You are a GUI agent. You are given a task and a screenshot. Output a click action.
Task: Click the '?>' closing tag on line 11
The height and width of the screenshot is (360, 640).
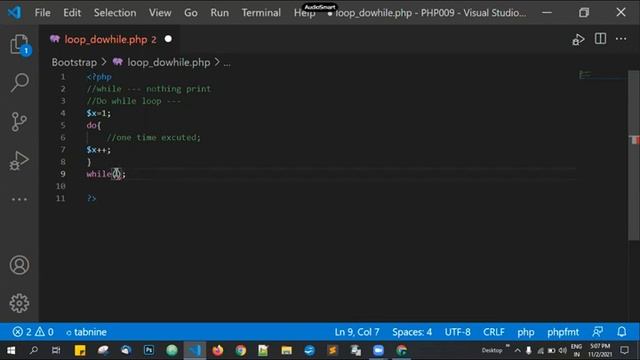coord(91,198)
